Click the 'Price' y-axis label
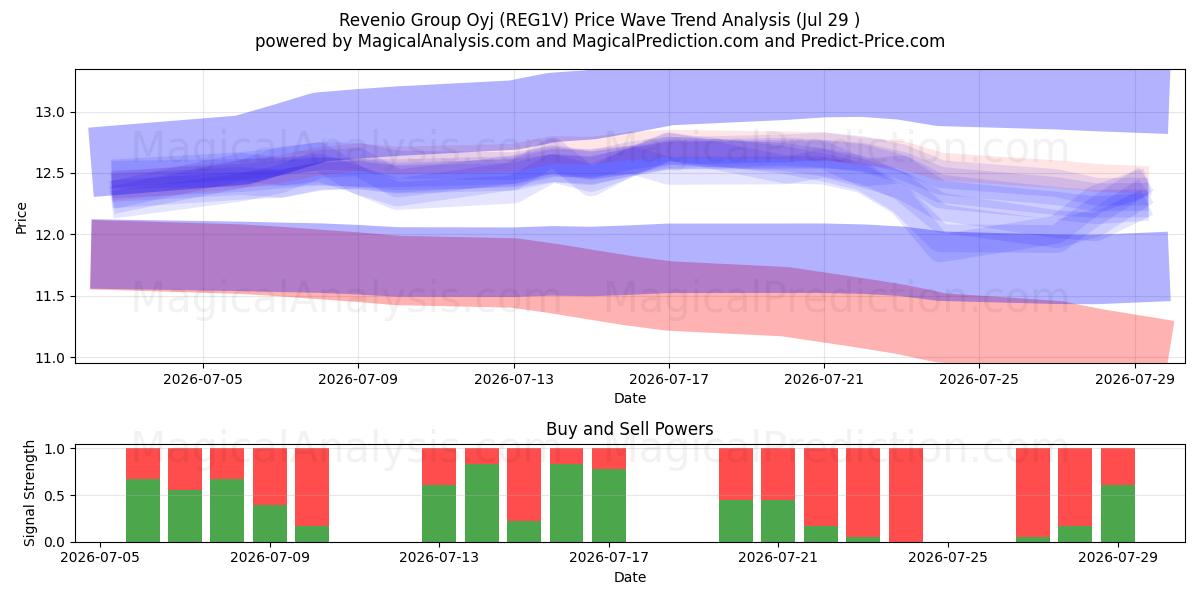The height and width of the screenshot is (600, 1200). click(x=21, y=216)
